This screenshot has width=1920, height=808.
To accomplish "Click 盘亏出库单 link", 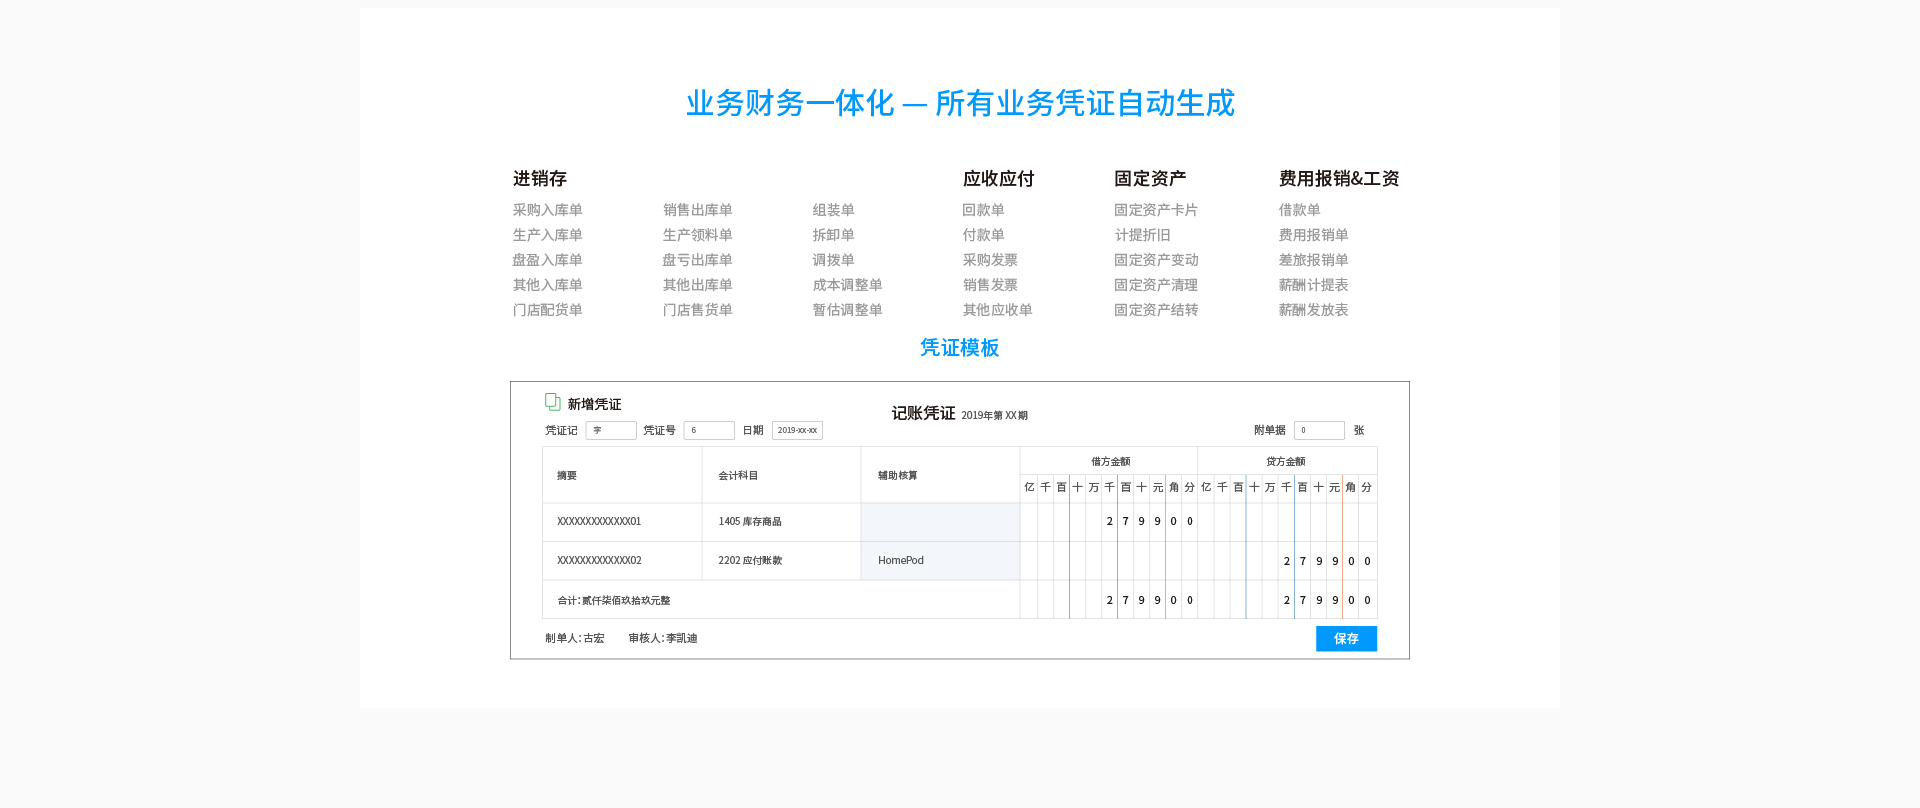I will click(697, 260).
